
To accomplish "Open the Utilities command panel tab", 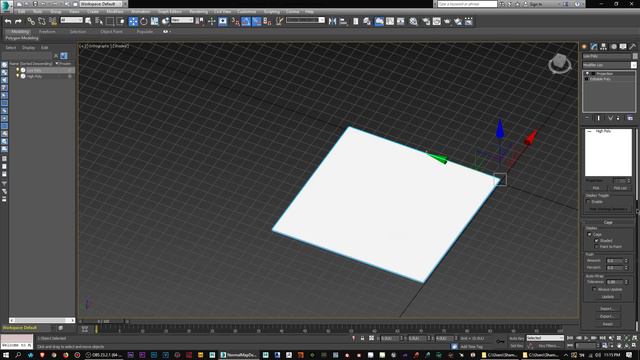I will tap(633, 47).
